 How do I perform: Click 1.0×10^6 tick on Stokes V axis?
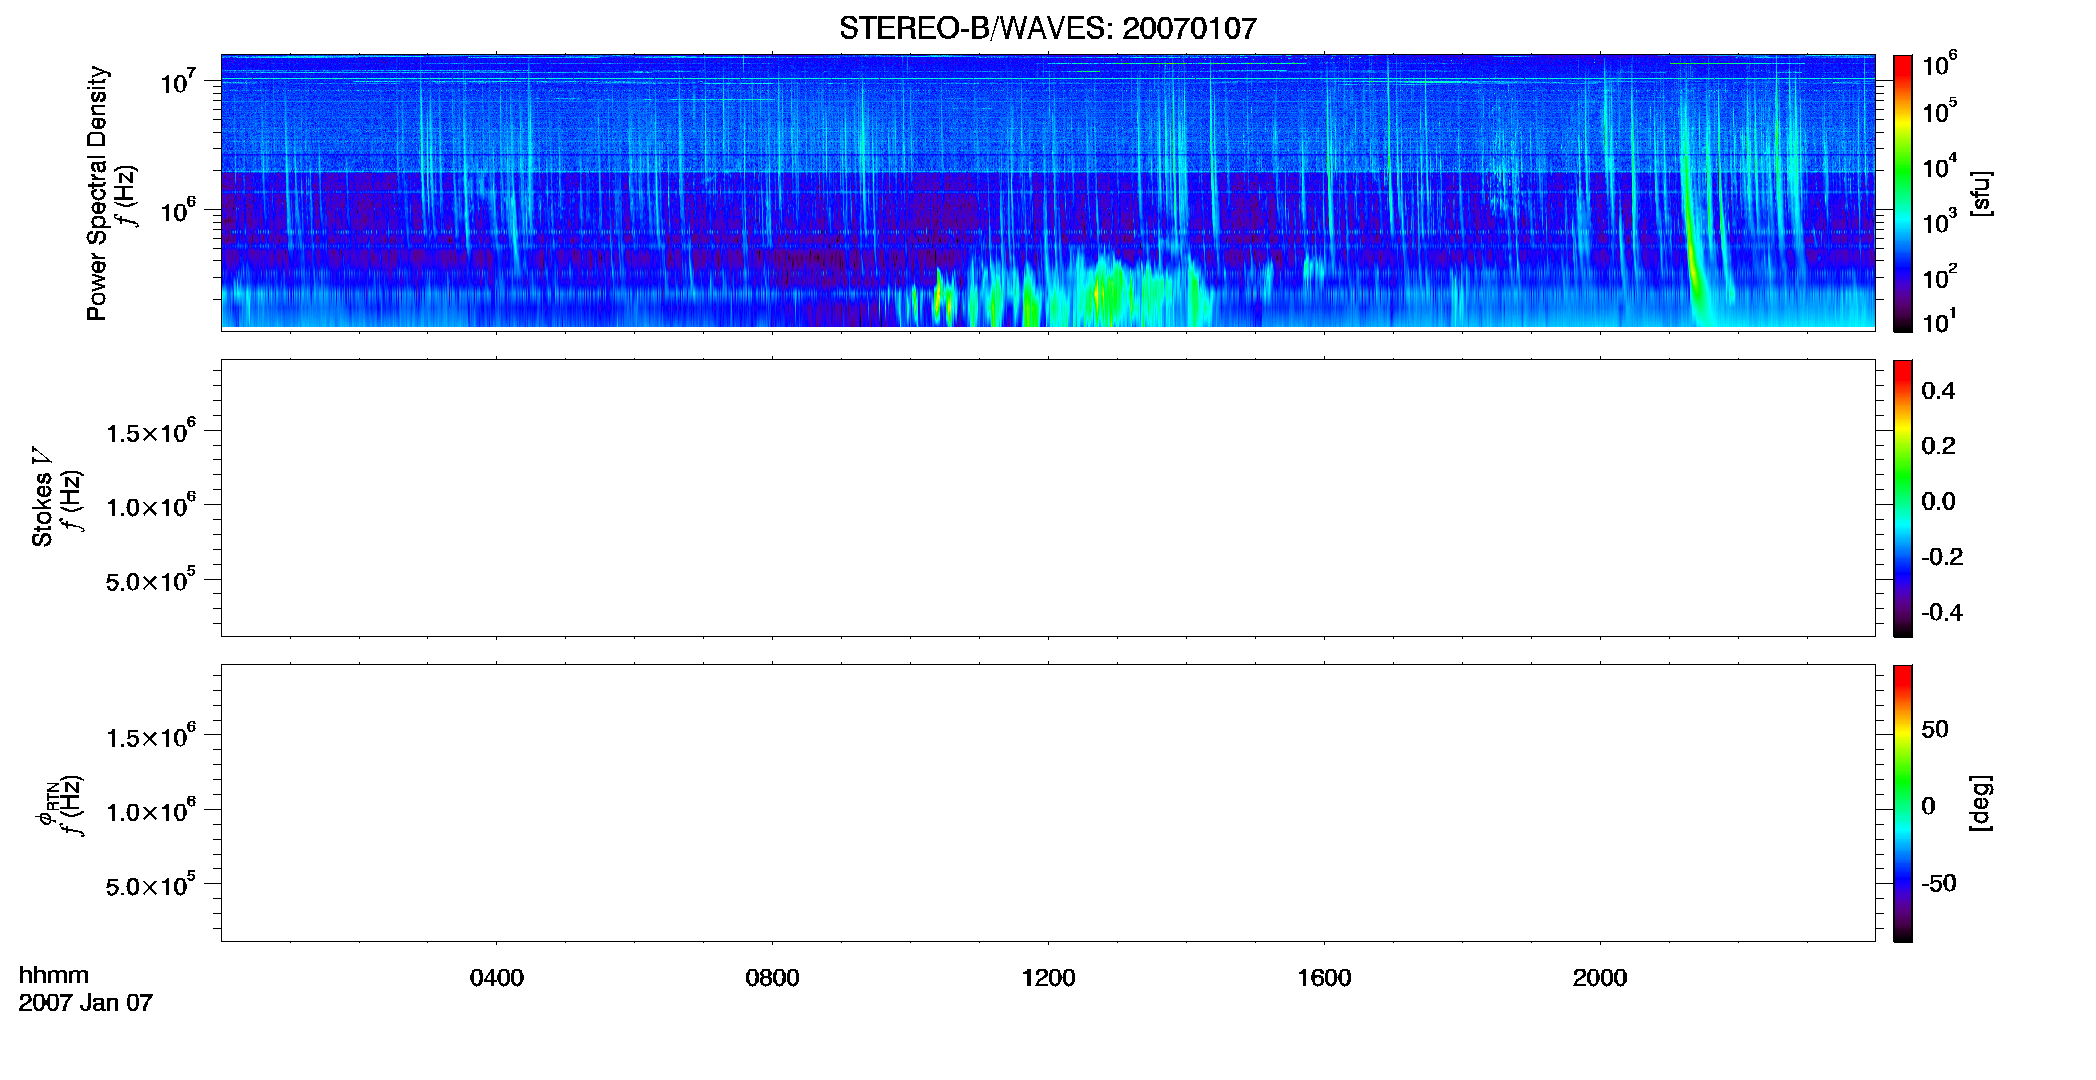click(x=151, y=505)
